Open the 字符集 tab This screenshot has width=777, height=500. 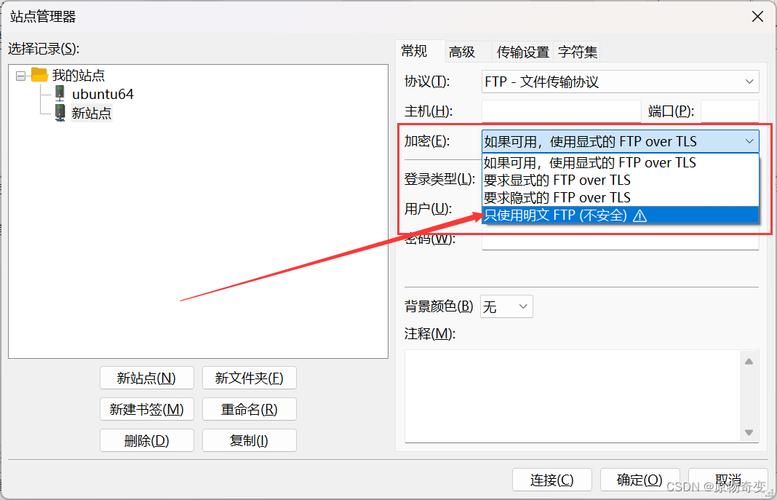[577, 52]
